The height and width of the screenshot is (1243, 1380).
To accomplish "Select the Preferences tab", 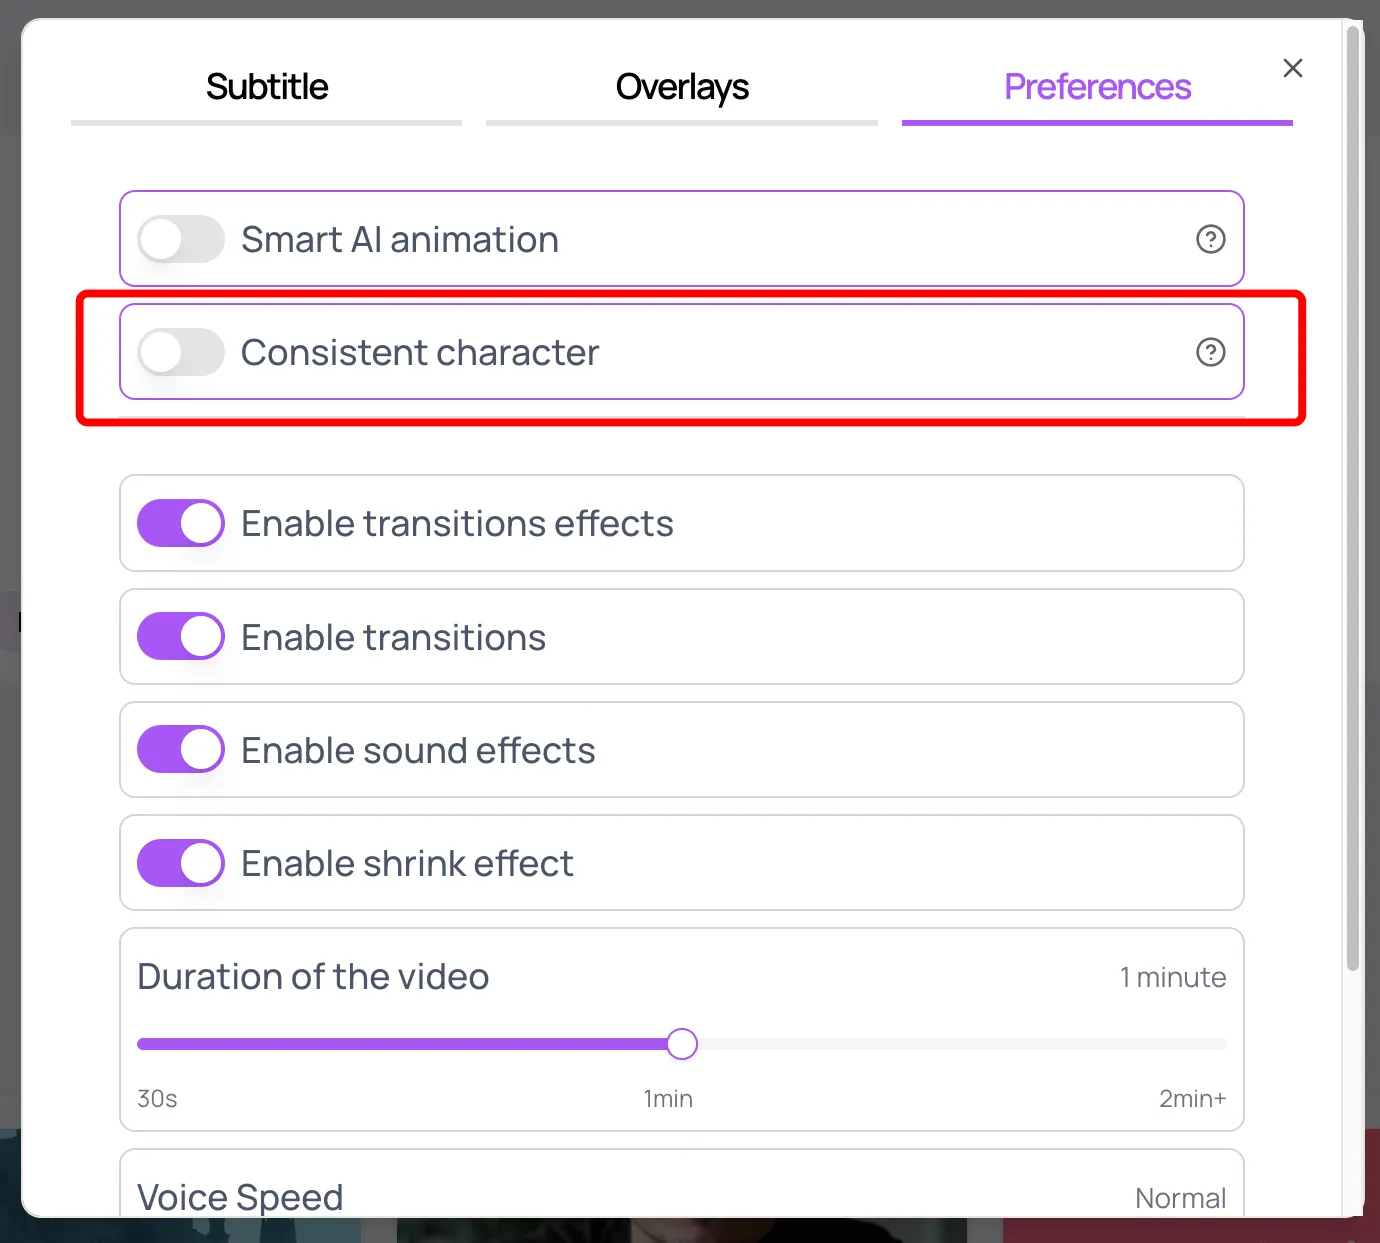I will (1097, 87).
